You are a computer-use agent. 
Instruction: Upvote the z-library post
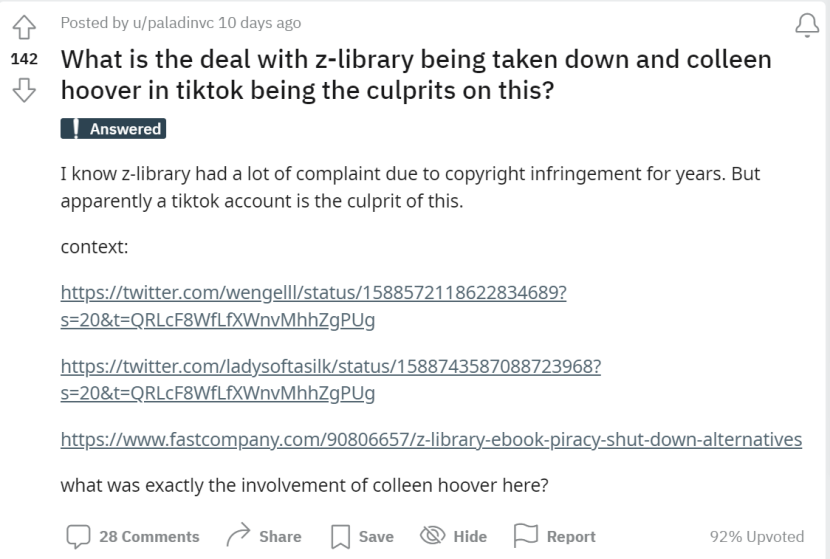[23, 25]
